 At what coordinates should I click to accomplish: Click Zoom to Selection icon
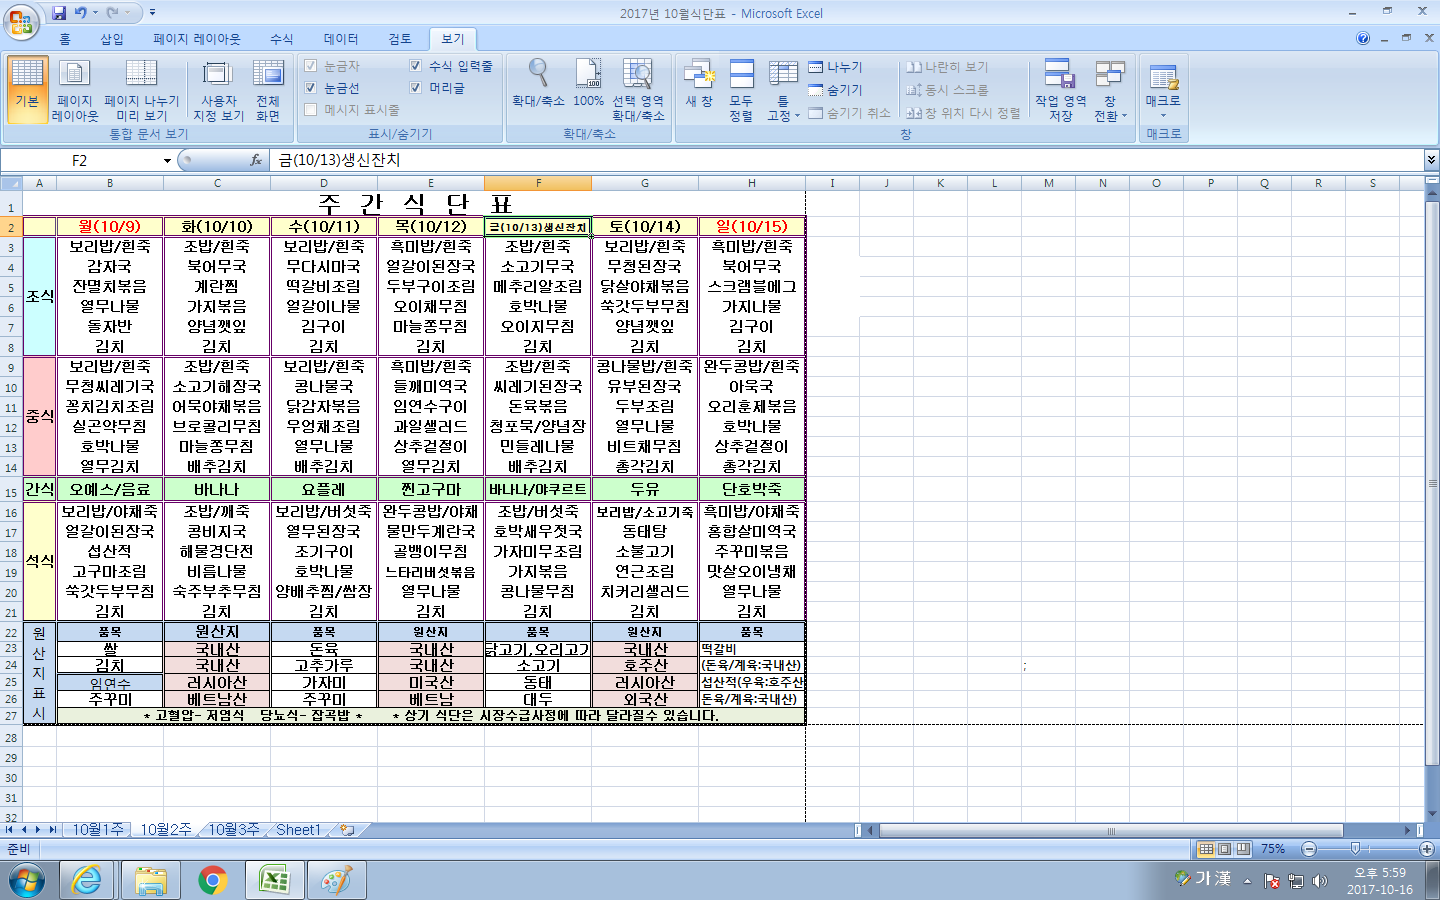(x=638, y=90)
